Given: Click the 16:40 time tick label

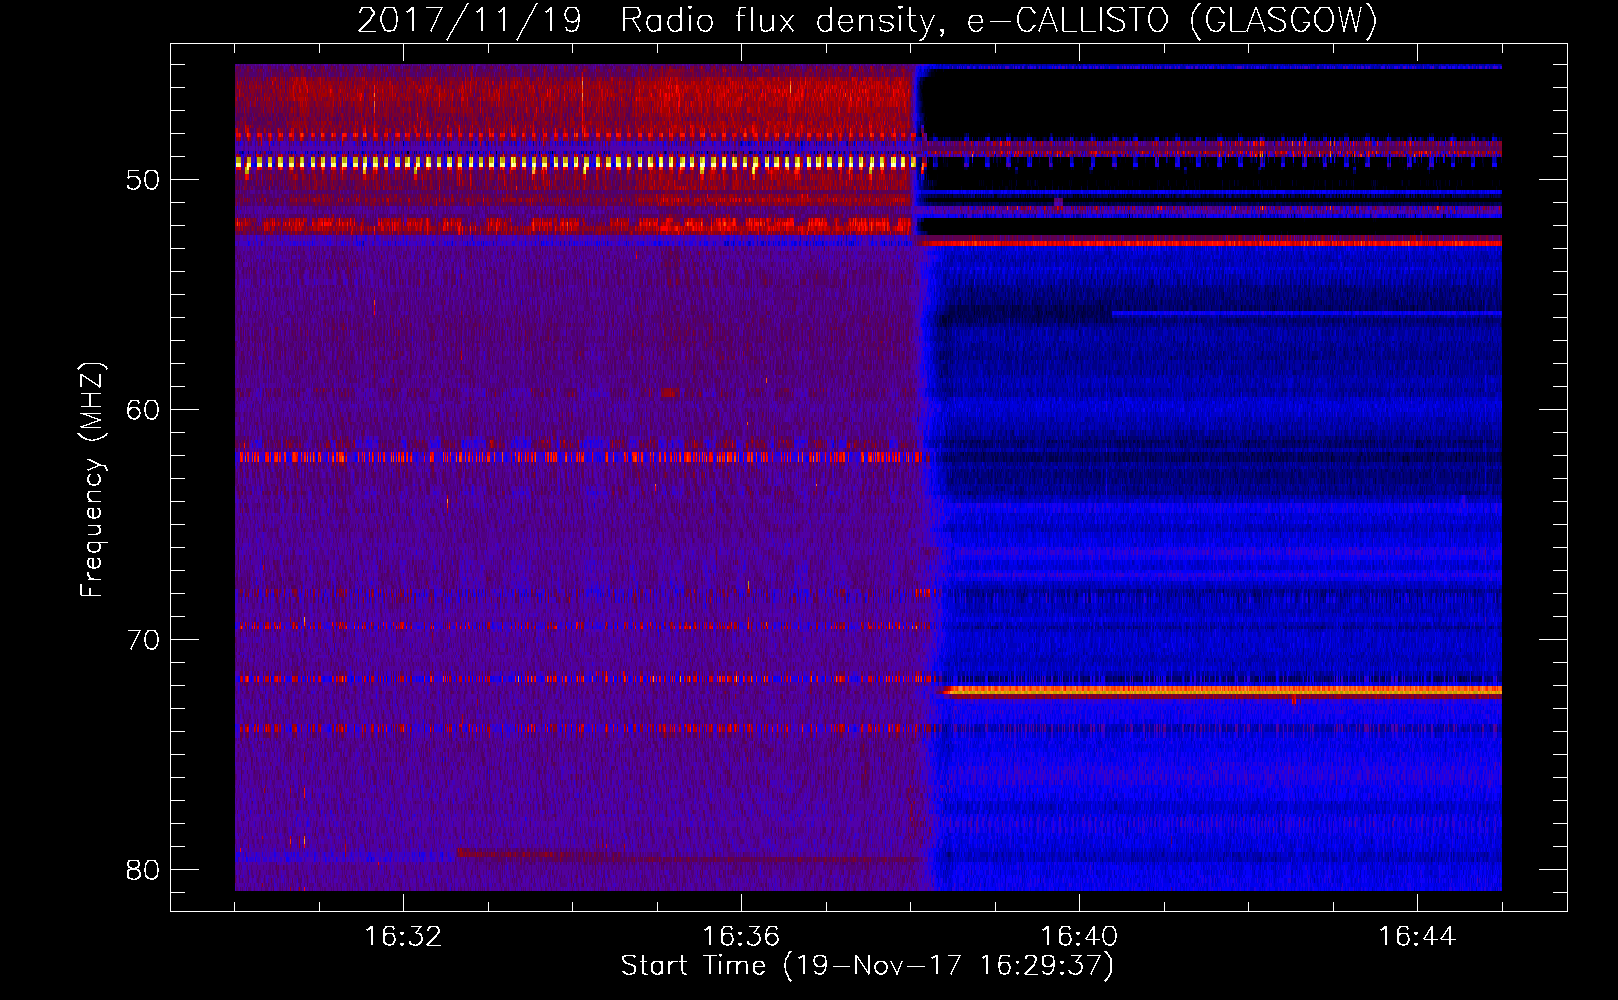Looking at the screenshot, I should 1079,937.
